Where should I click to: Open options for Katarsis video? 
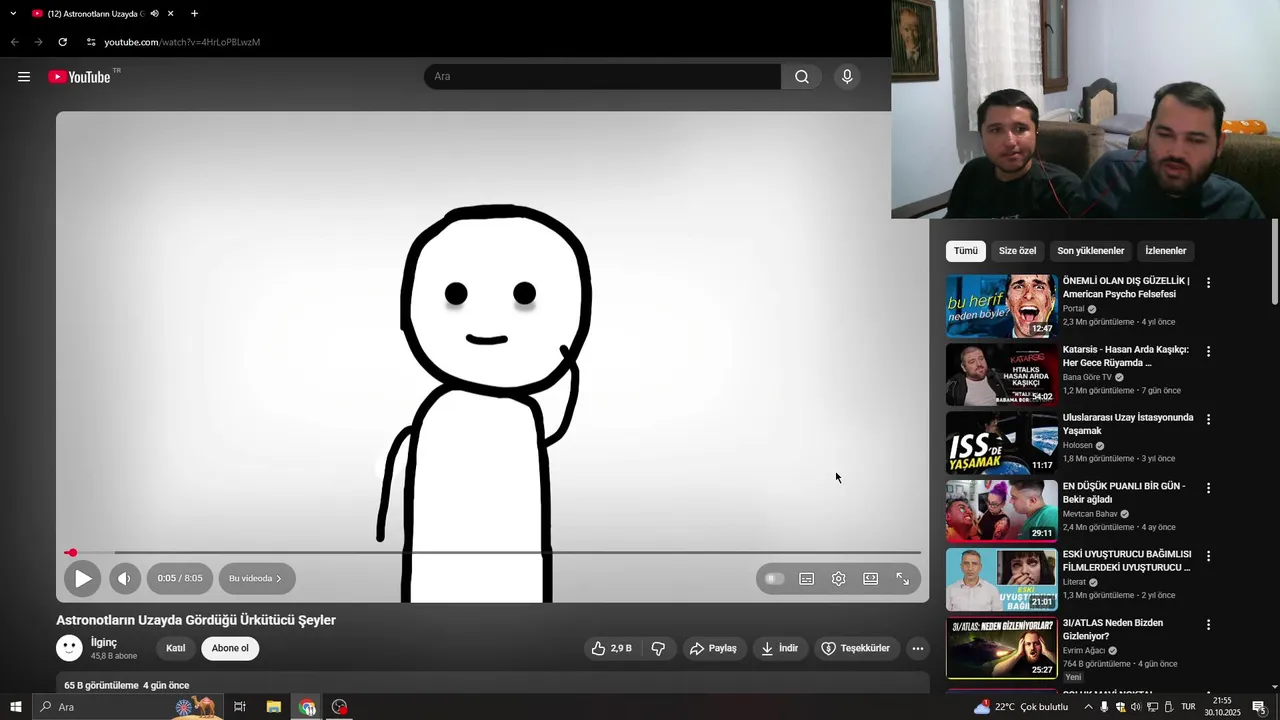click(1208, 351)
